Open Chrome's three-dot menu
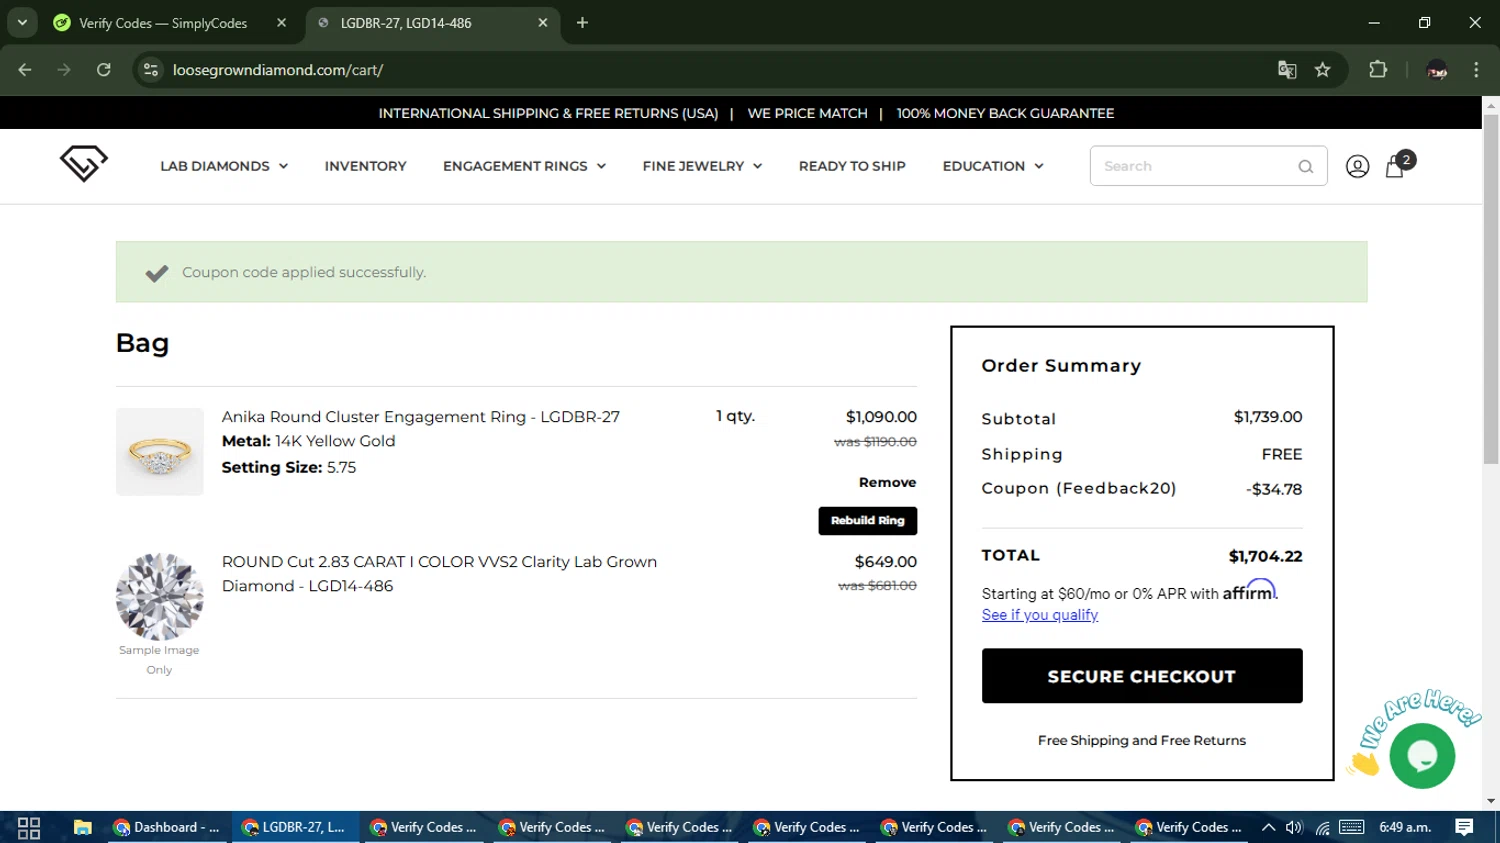The image size is (1500, 843). point(1476,70)
